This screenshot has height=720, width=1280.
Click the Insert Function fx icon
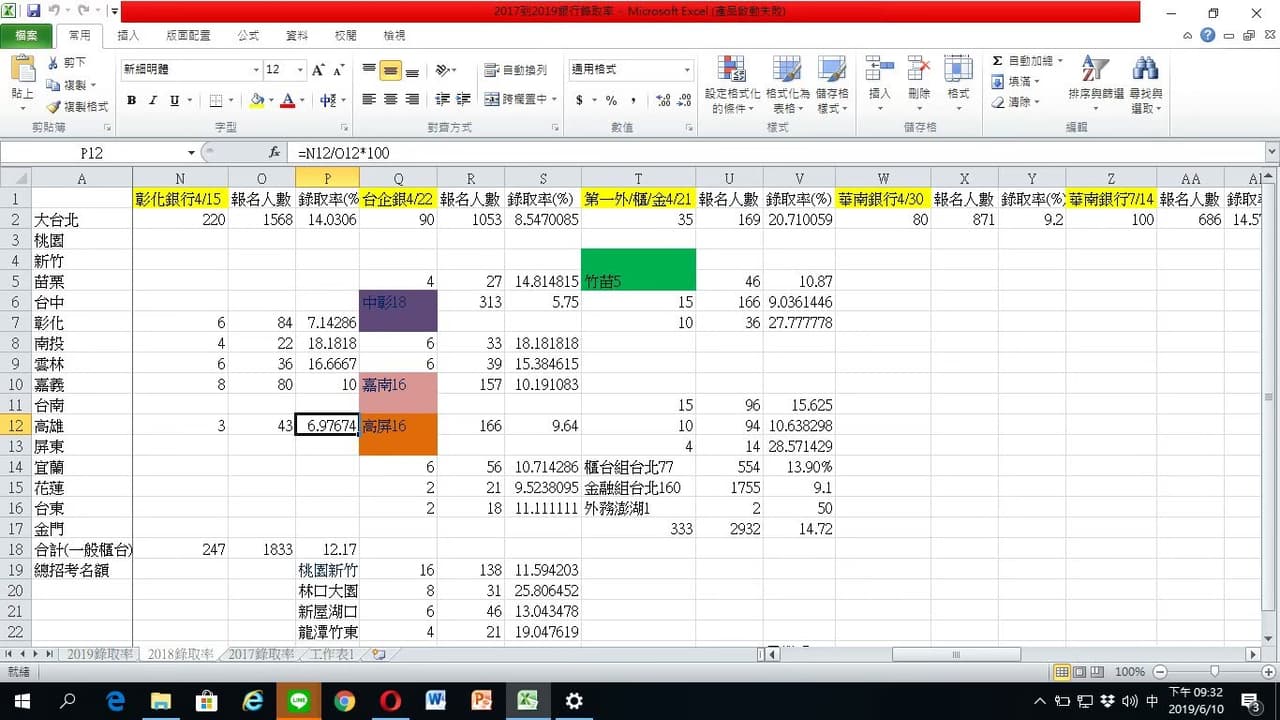275,153
